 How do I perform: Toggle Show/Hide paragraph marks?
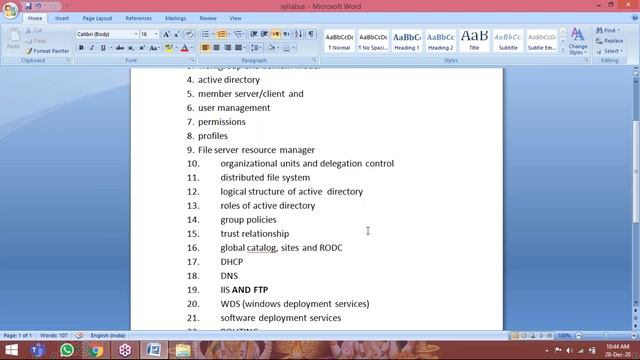pos(311,34)
